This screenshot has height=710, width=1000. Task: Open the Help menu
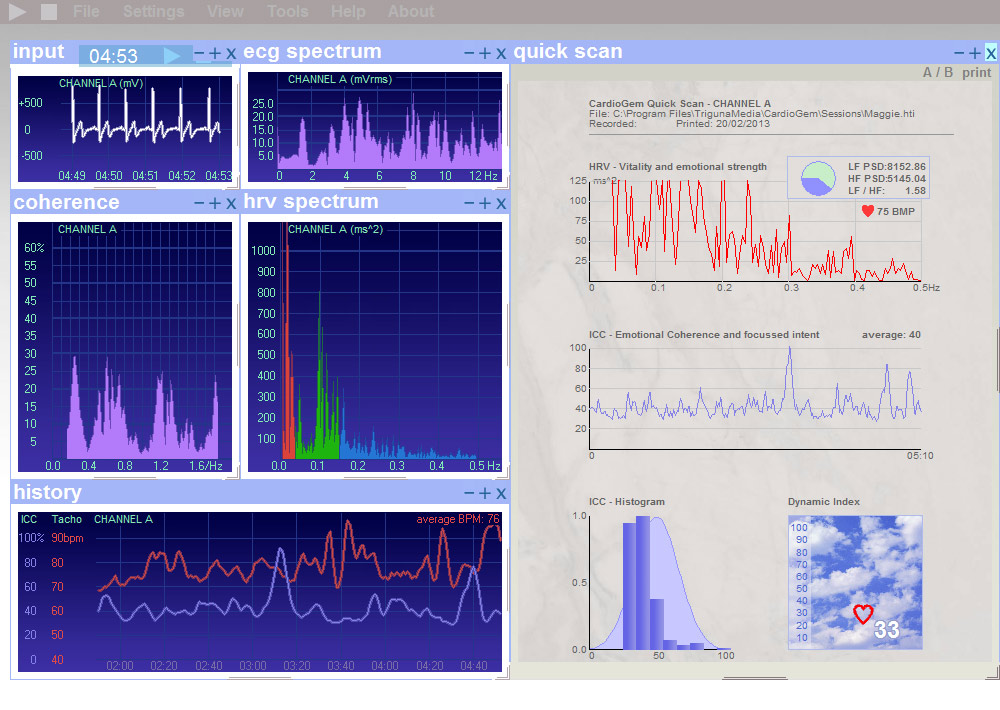click(348, 11)
